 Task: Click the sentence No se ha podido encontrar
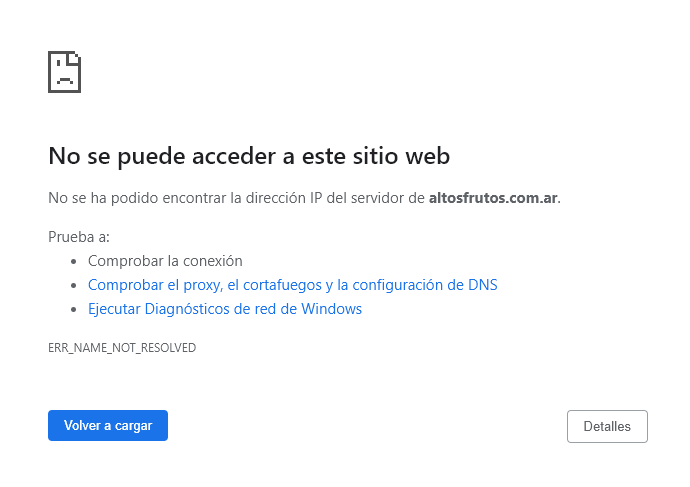click(305, 198)
